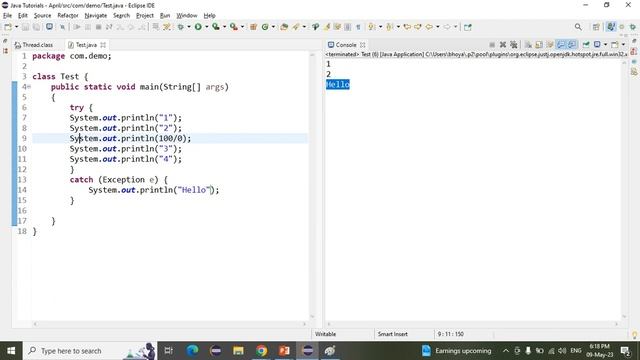Click Remove Launch X icon in Console

[503, 45]
